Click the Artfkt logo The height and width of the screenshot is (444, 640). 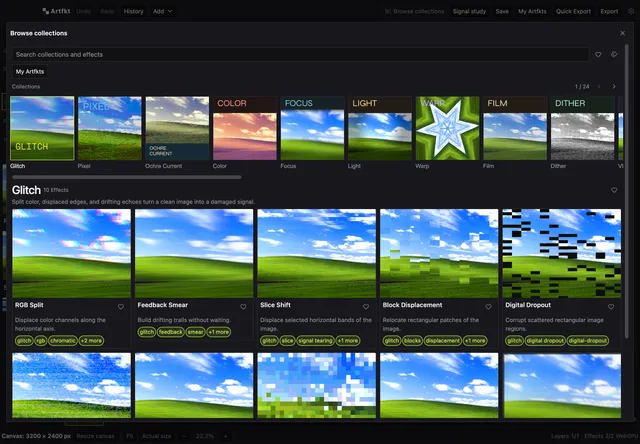pos(56,11)
